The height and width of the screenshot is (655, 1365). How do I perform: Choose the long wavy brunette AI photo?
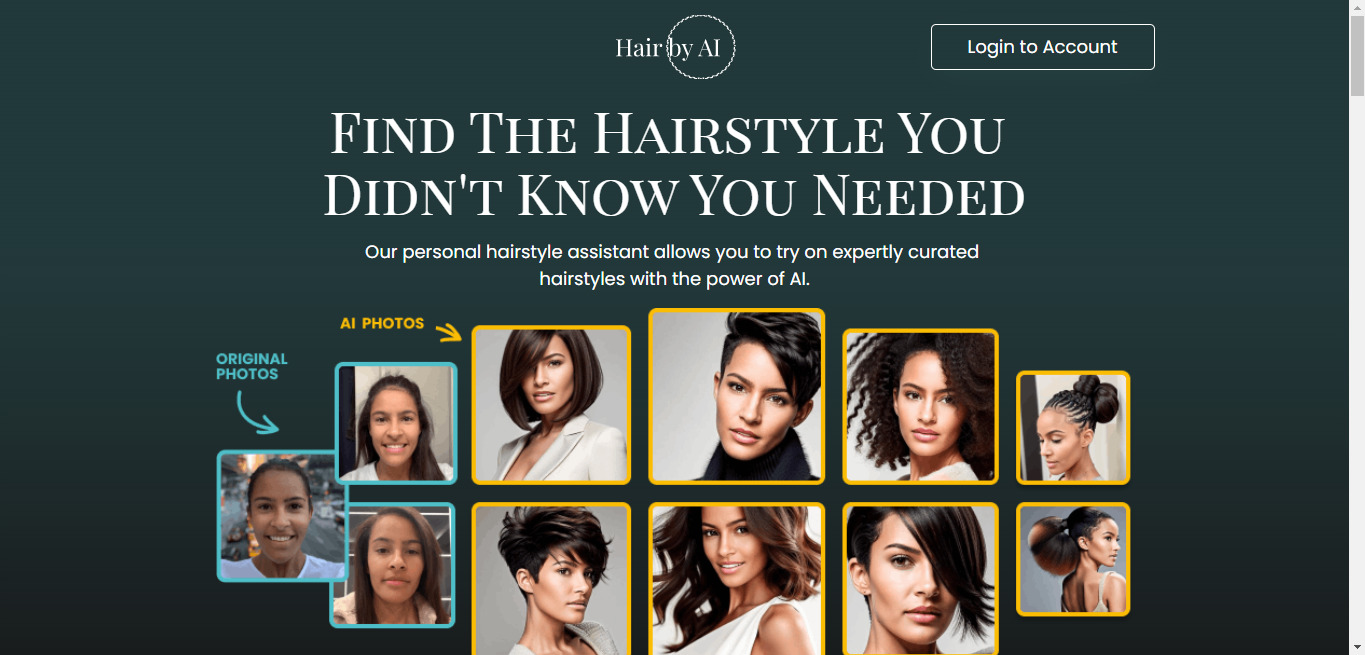pos(737,579)
